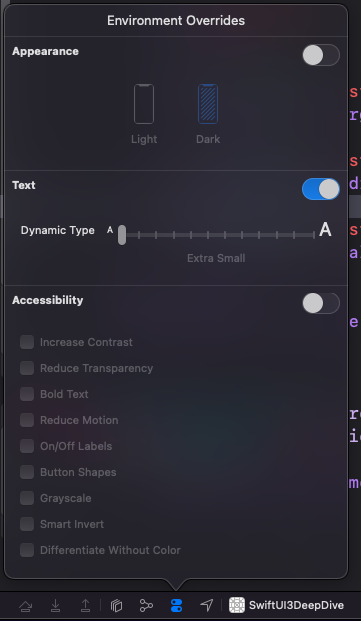Click the Debug Memory Graph icon
Viewport: 361px width, 621px height.
pyautogui.click(x=146, y=605)
